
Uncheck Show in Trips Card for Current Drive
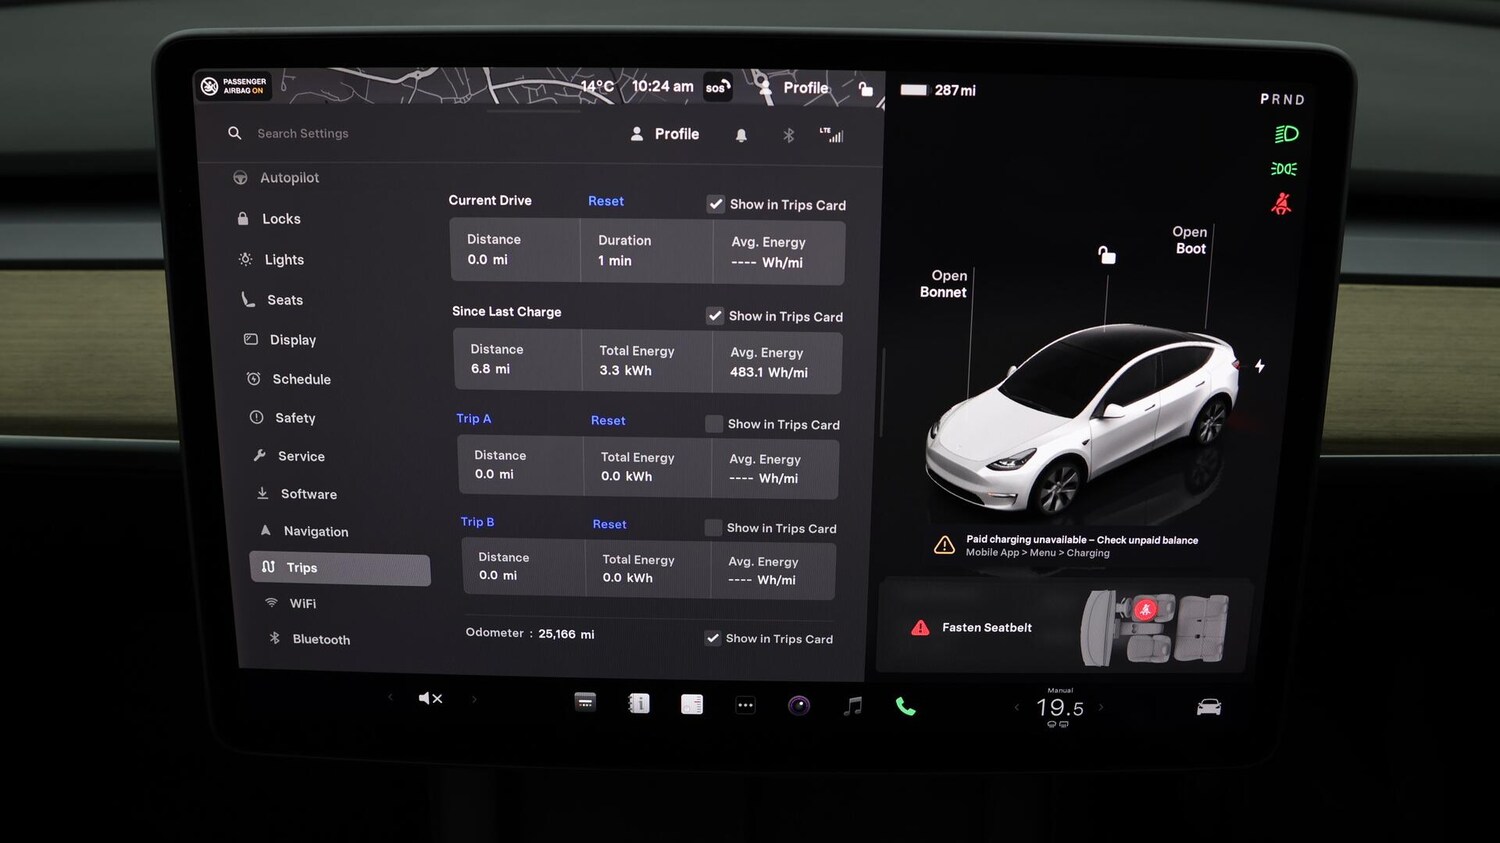coord(716,204)
